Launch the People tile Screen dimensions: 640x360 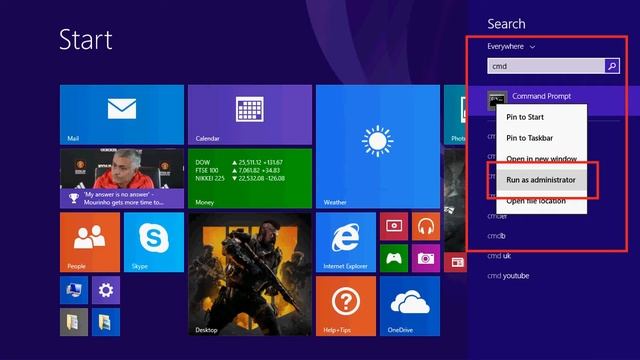[90, 242]
